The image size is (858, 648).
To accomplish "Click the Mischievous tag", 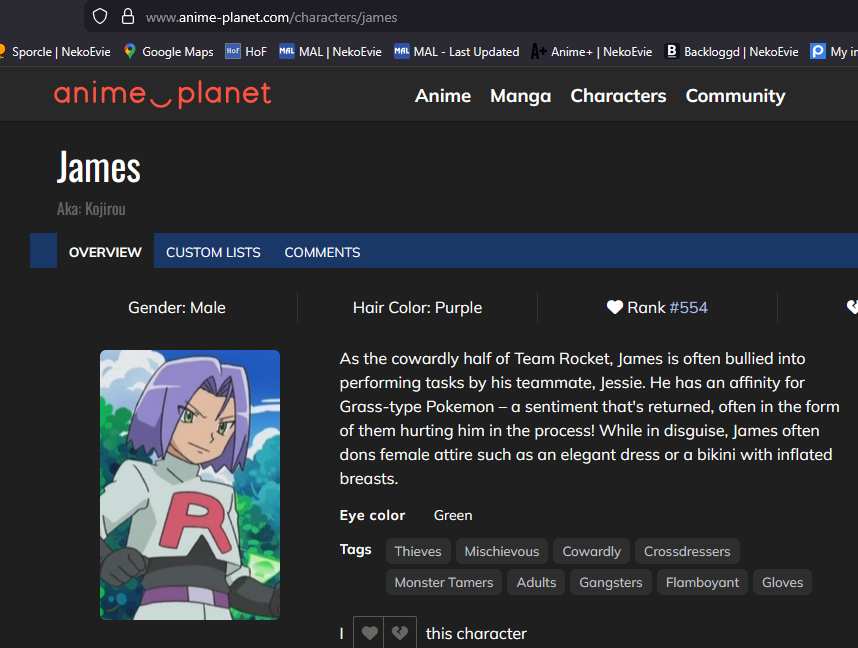I will point(502,551).
